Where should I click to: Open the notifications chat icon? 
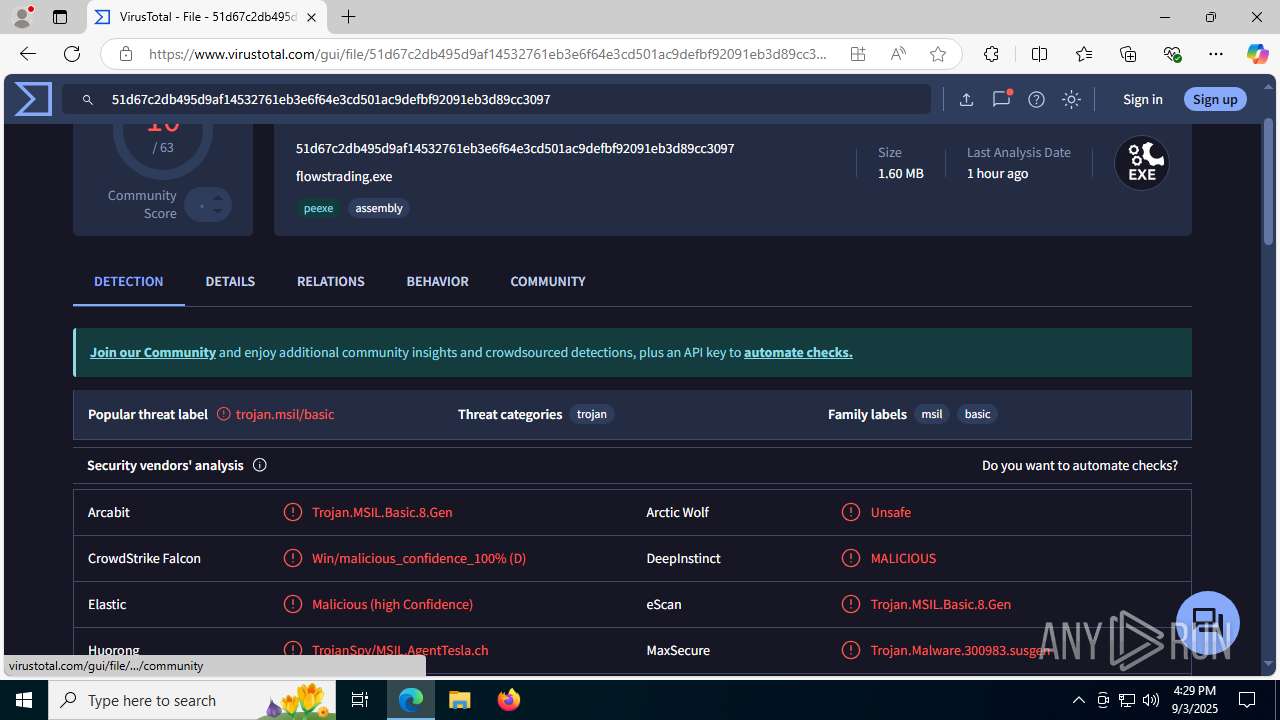1001,99
